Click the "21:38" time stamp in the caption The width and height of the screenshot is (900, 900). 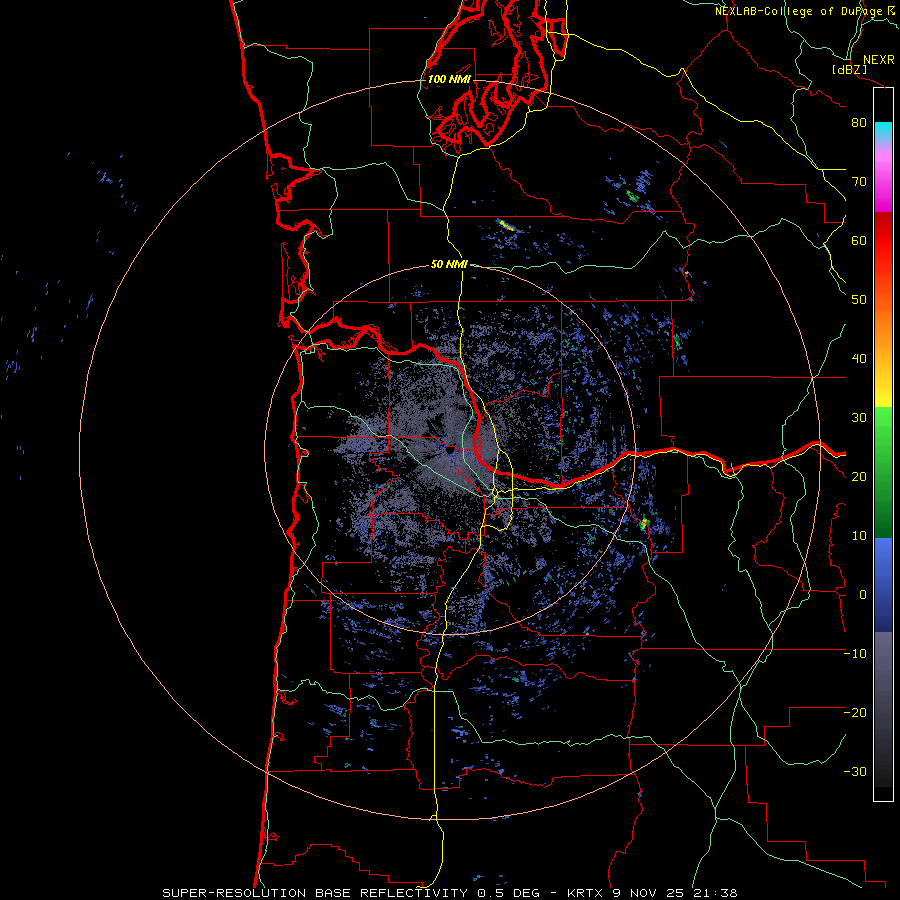(715, 893)
